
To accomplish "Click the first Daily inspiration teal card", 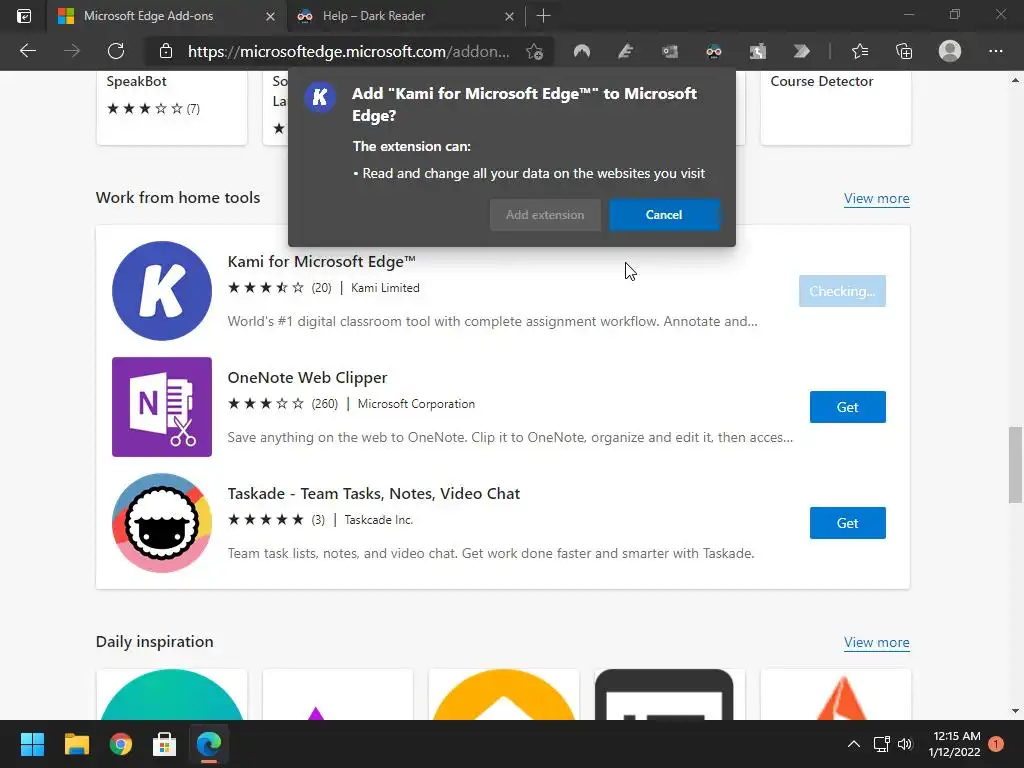I will pyautogui.click(x=172, y=694).
